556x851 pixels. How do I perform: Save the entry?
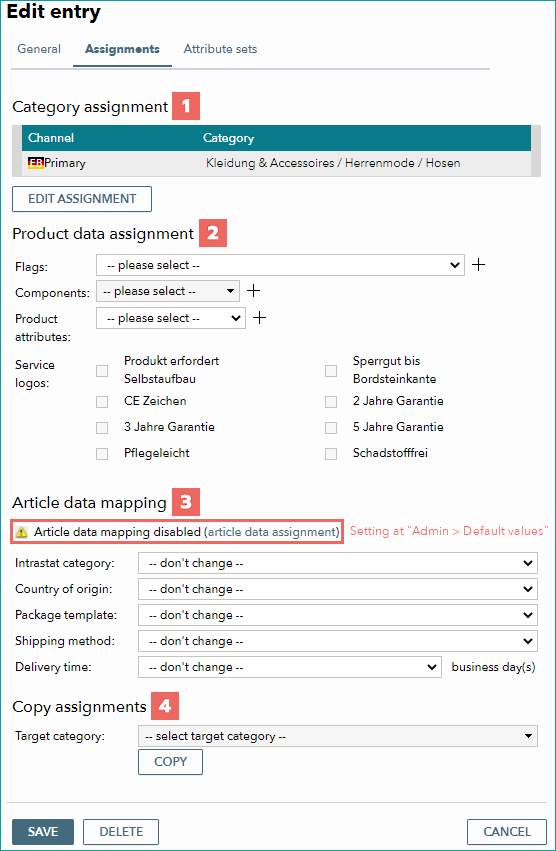pyautogui.click(x=43, y=831)
